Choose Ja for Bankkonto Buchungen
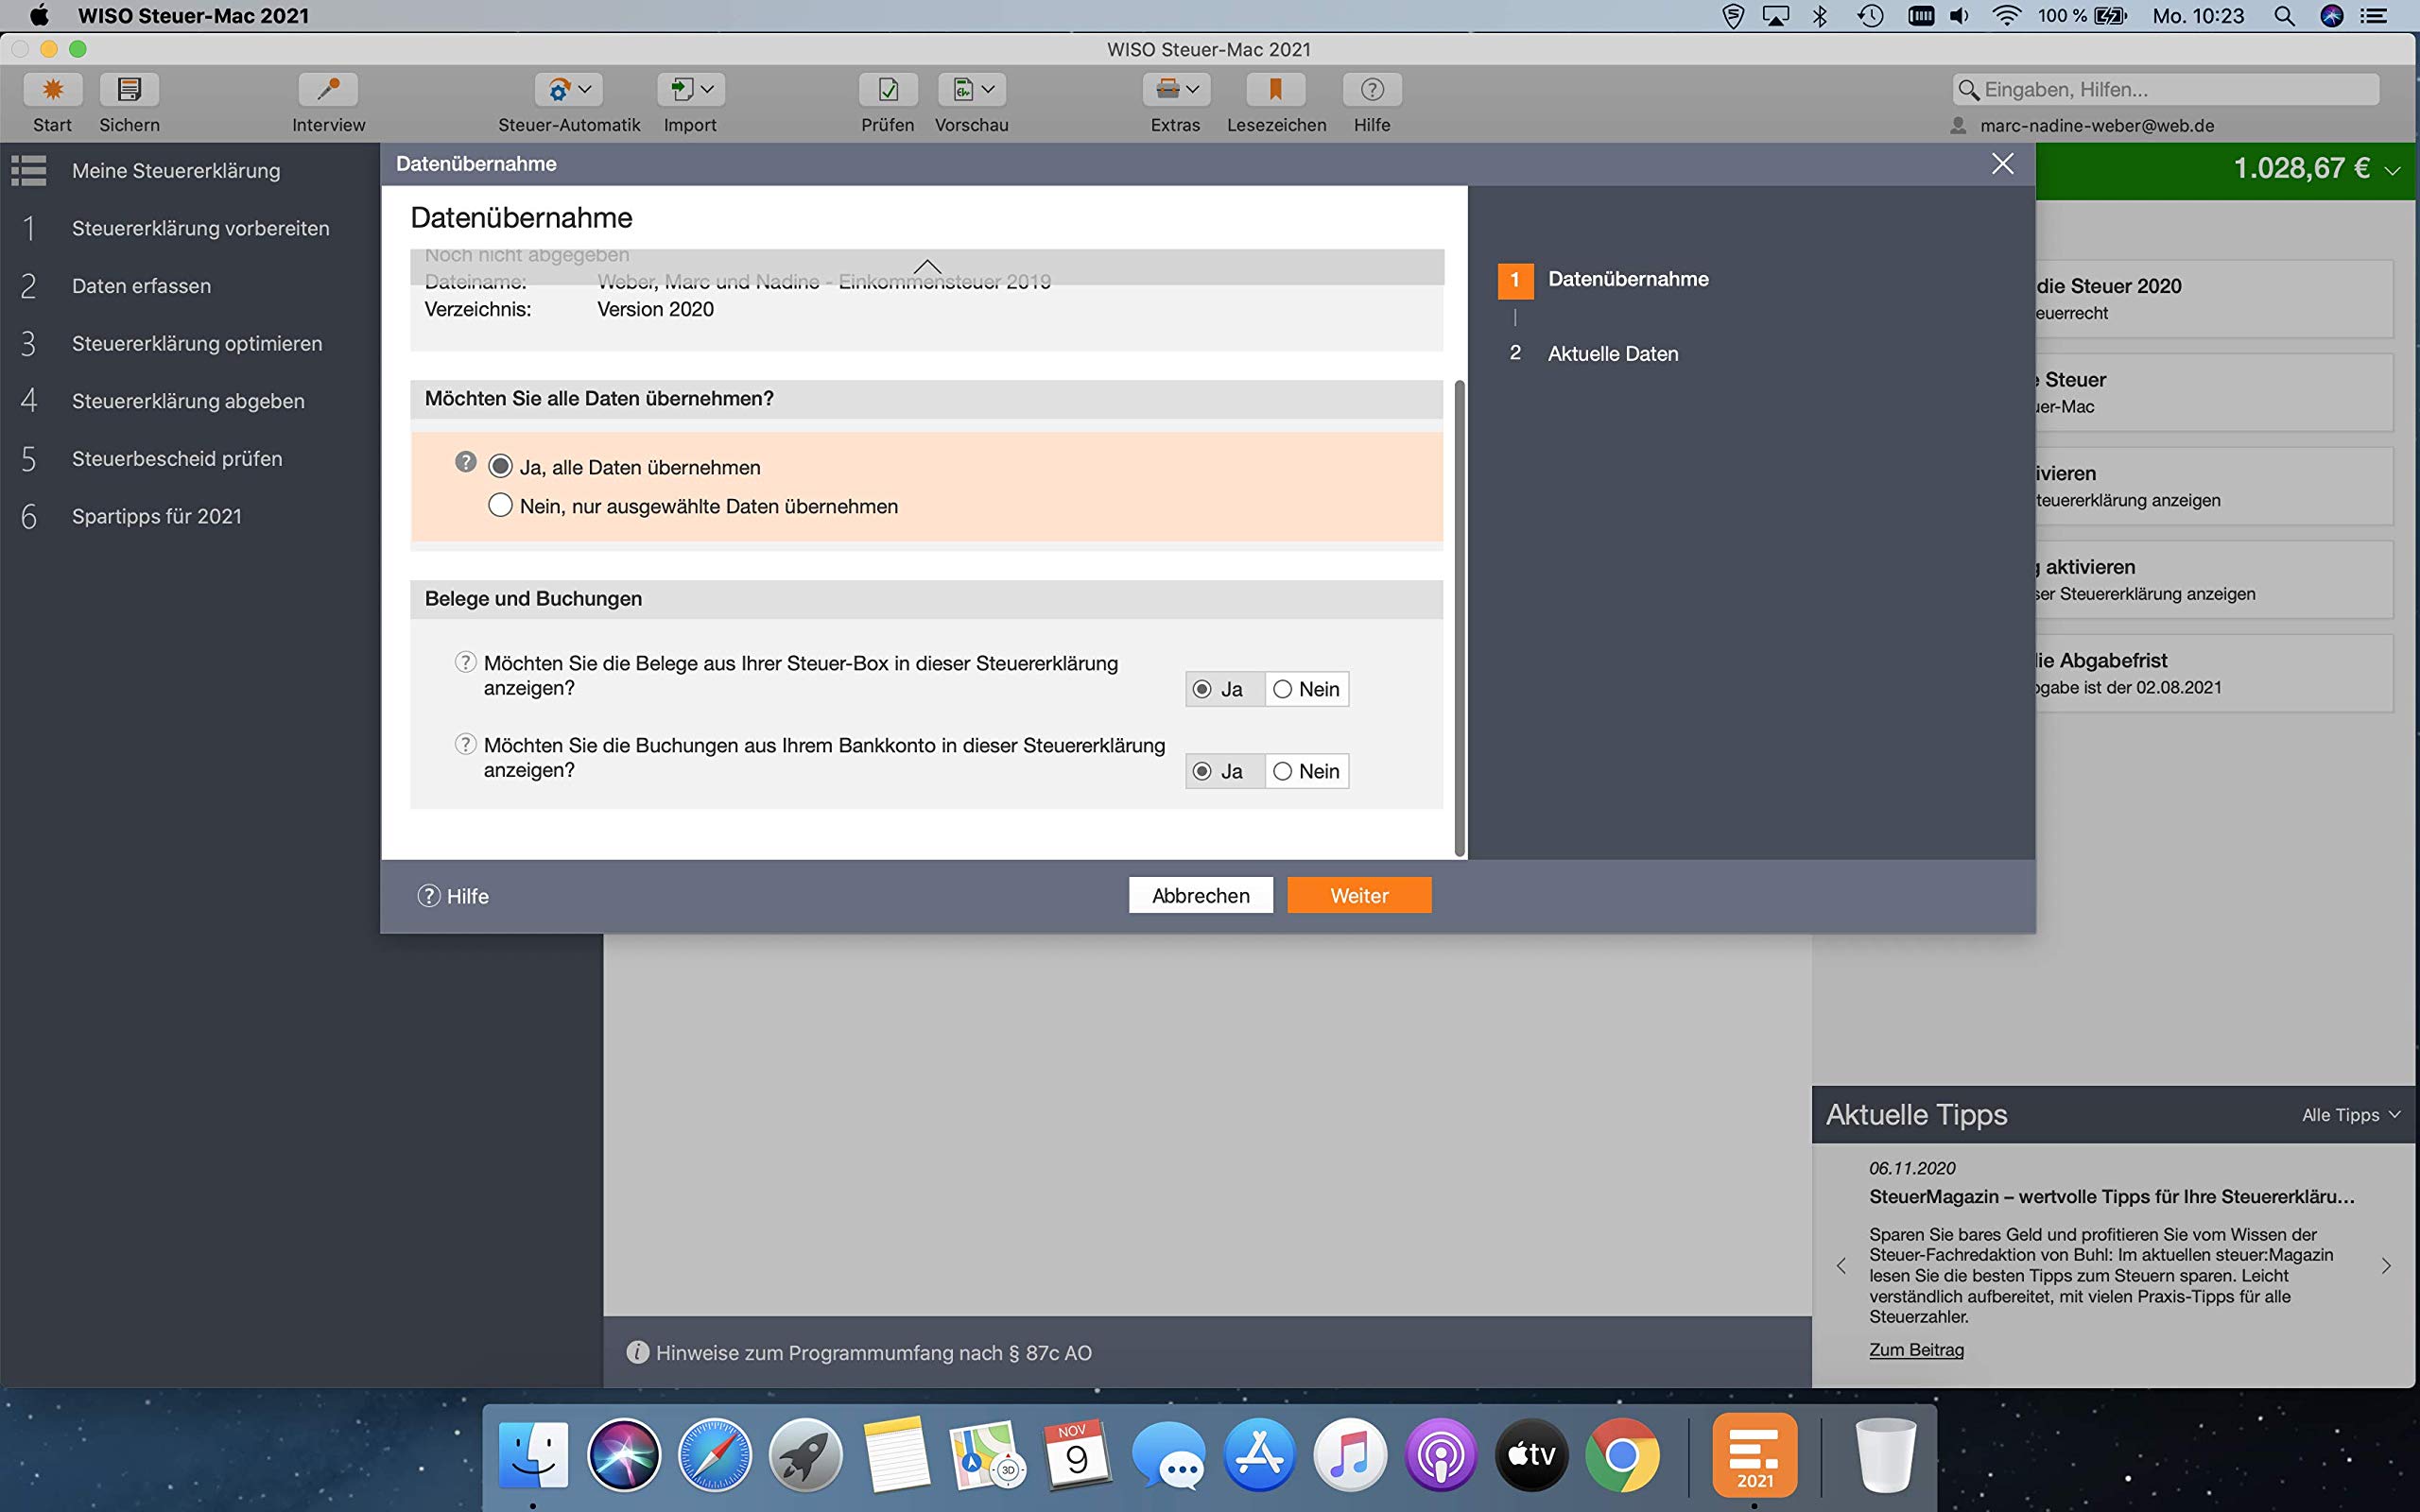 pyautogui.click(x=1225, y=771)
